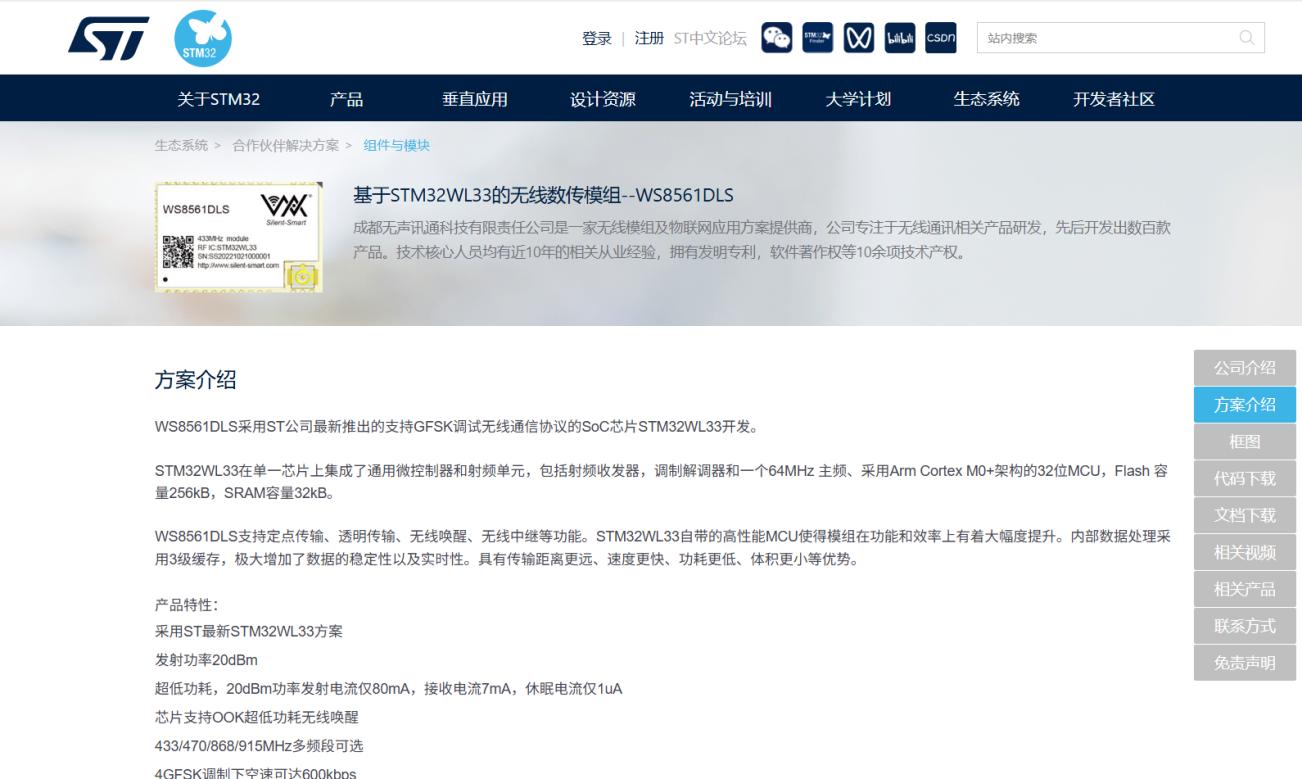Jump to 相关视频 in side navigation

coord(1245,552)
